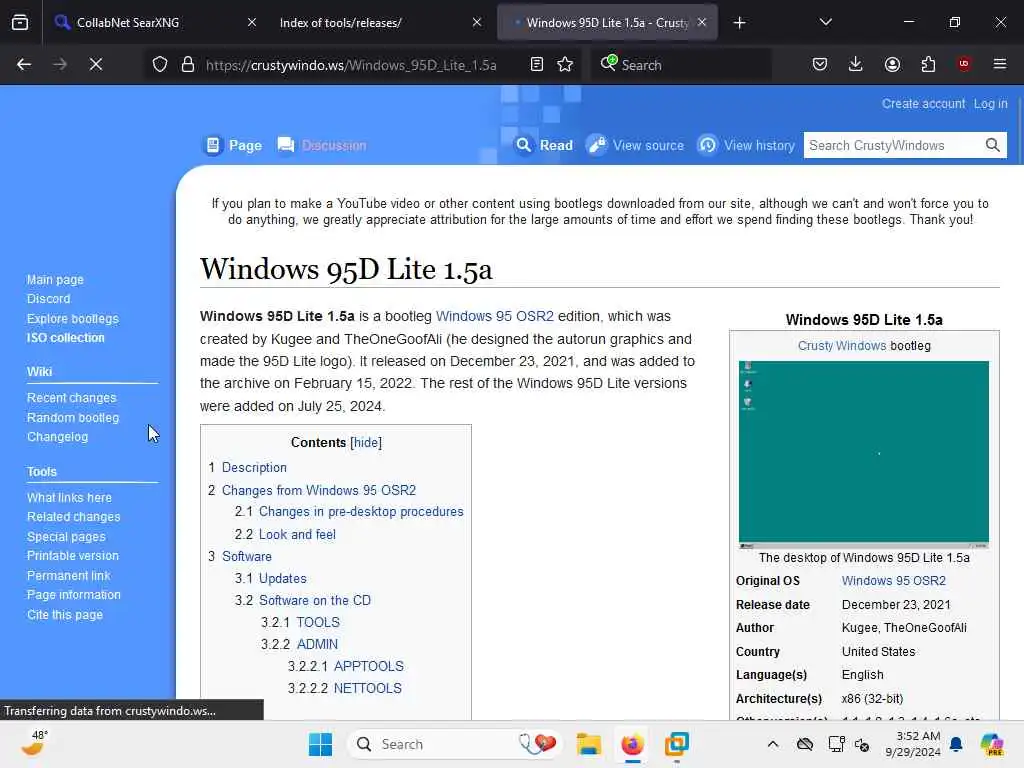Open a Random bootleg
The width and height of the screenshot is (1024, 768).
[x=72, y=417]
